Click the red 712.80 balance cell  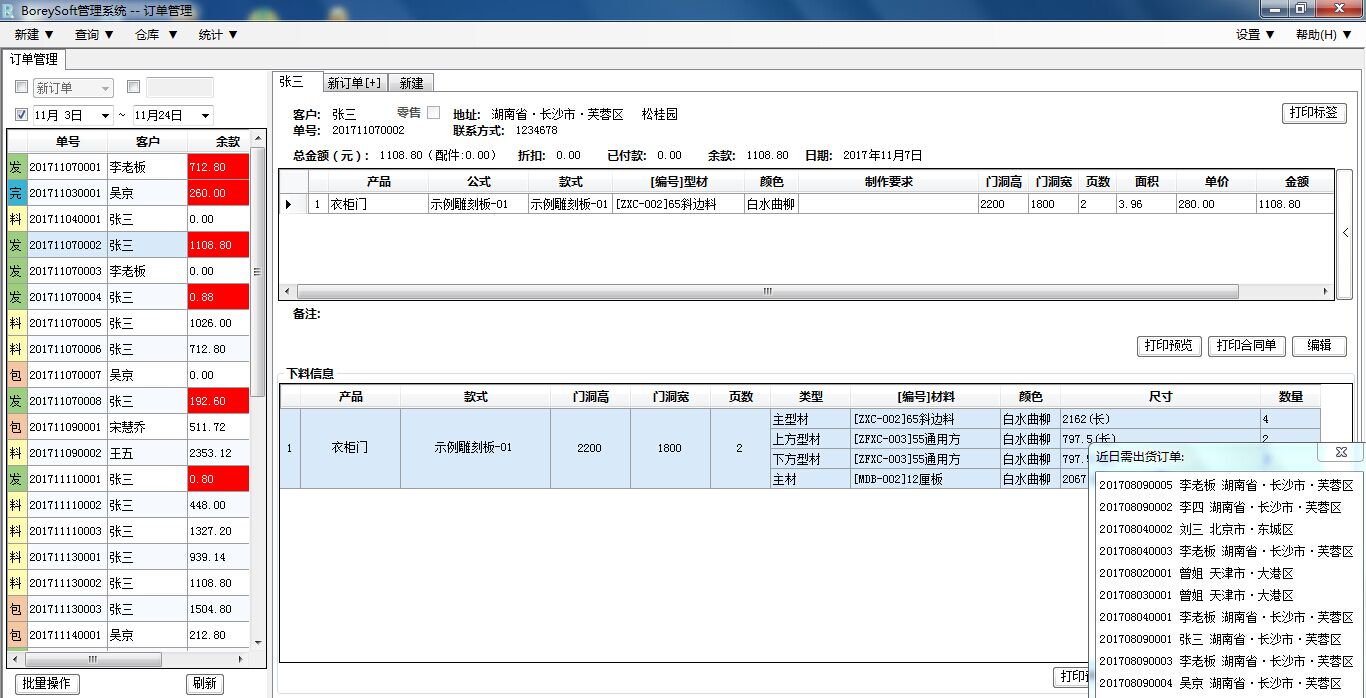pos(218,167)
